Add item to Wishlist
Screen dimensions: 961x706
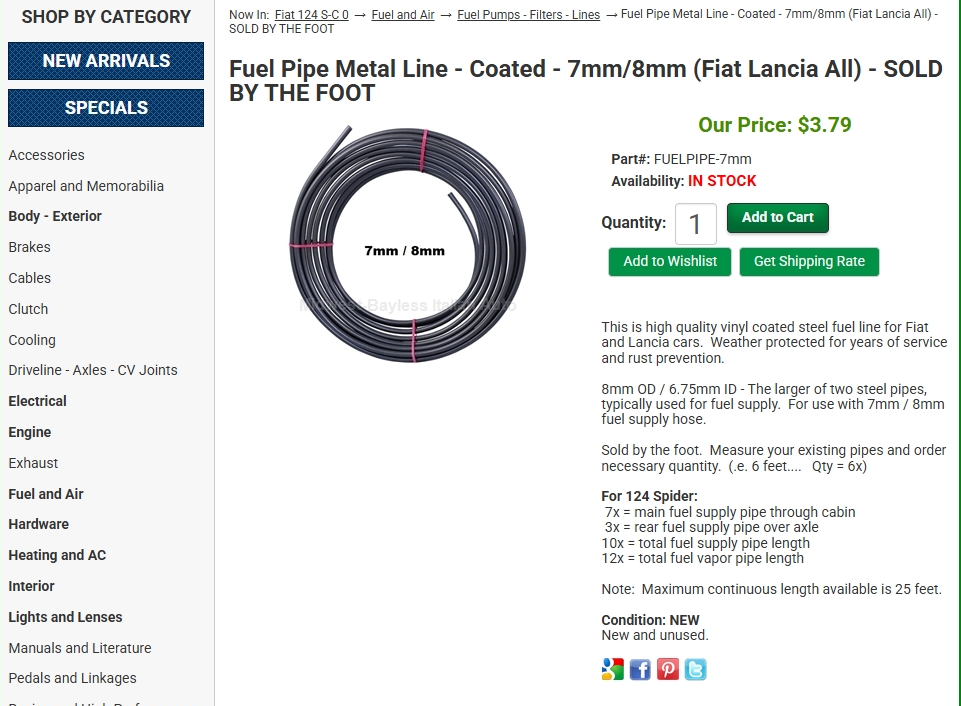[670, 262]
